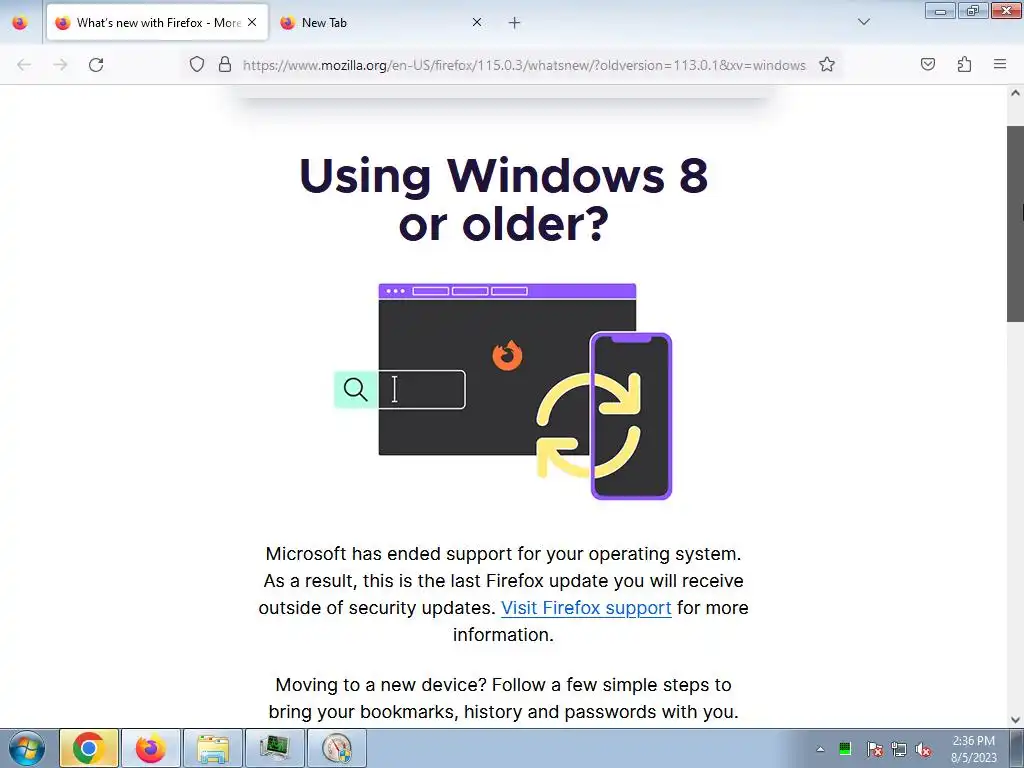Click browser sync illustration image
This screenshot has width=1024, height=768.
click(503, 391)
